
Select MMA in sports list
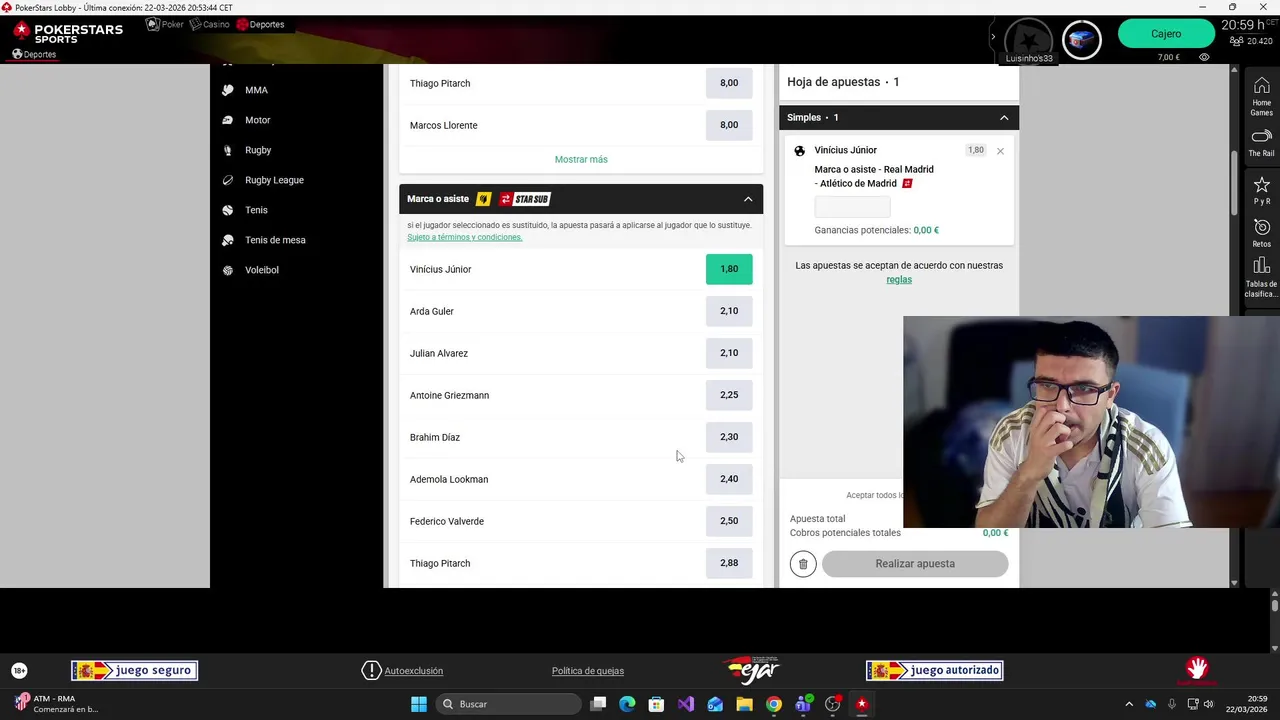[256, 90]
